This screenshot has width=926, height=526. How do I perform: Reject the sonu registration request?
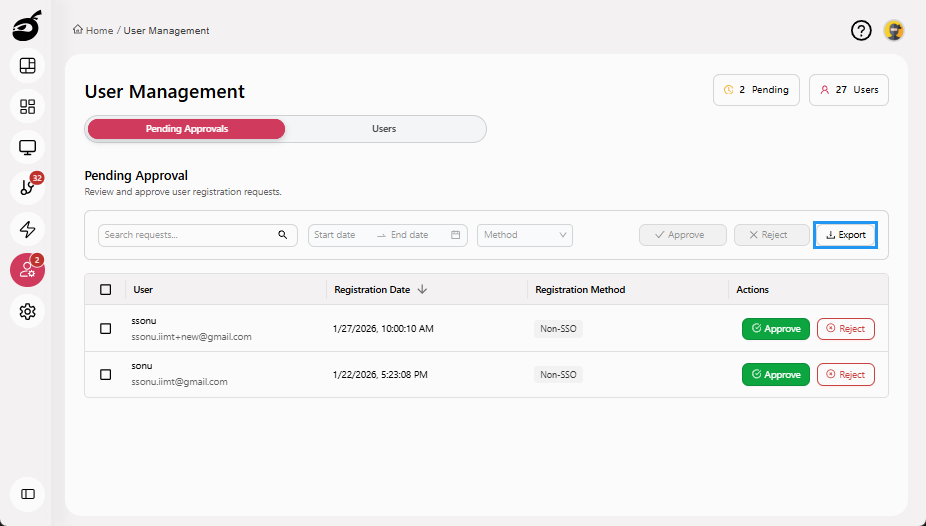846,375
